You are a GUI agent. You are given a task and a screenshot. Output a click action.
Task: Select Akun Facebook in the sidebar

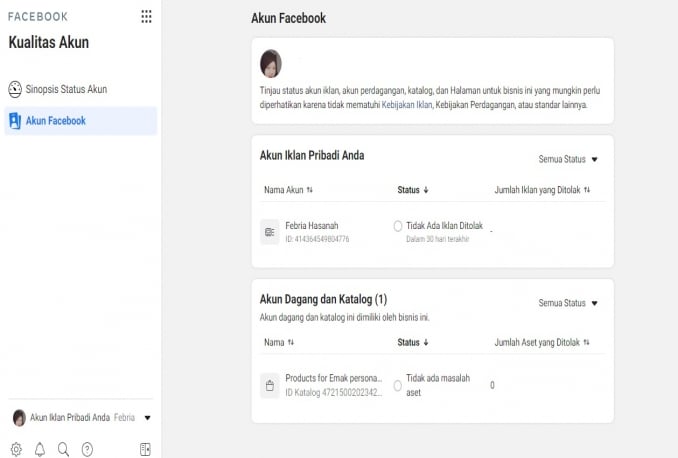[x=55, y=121]
